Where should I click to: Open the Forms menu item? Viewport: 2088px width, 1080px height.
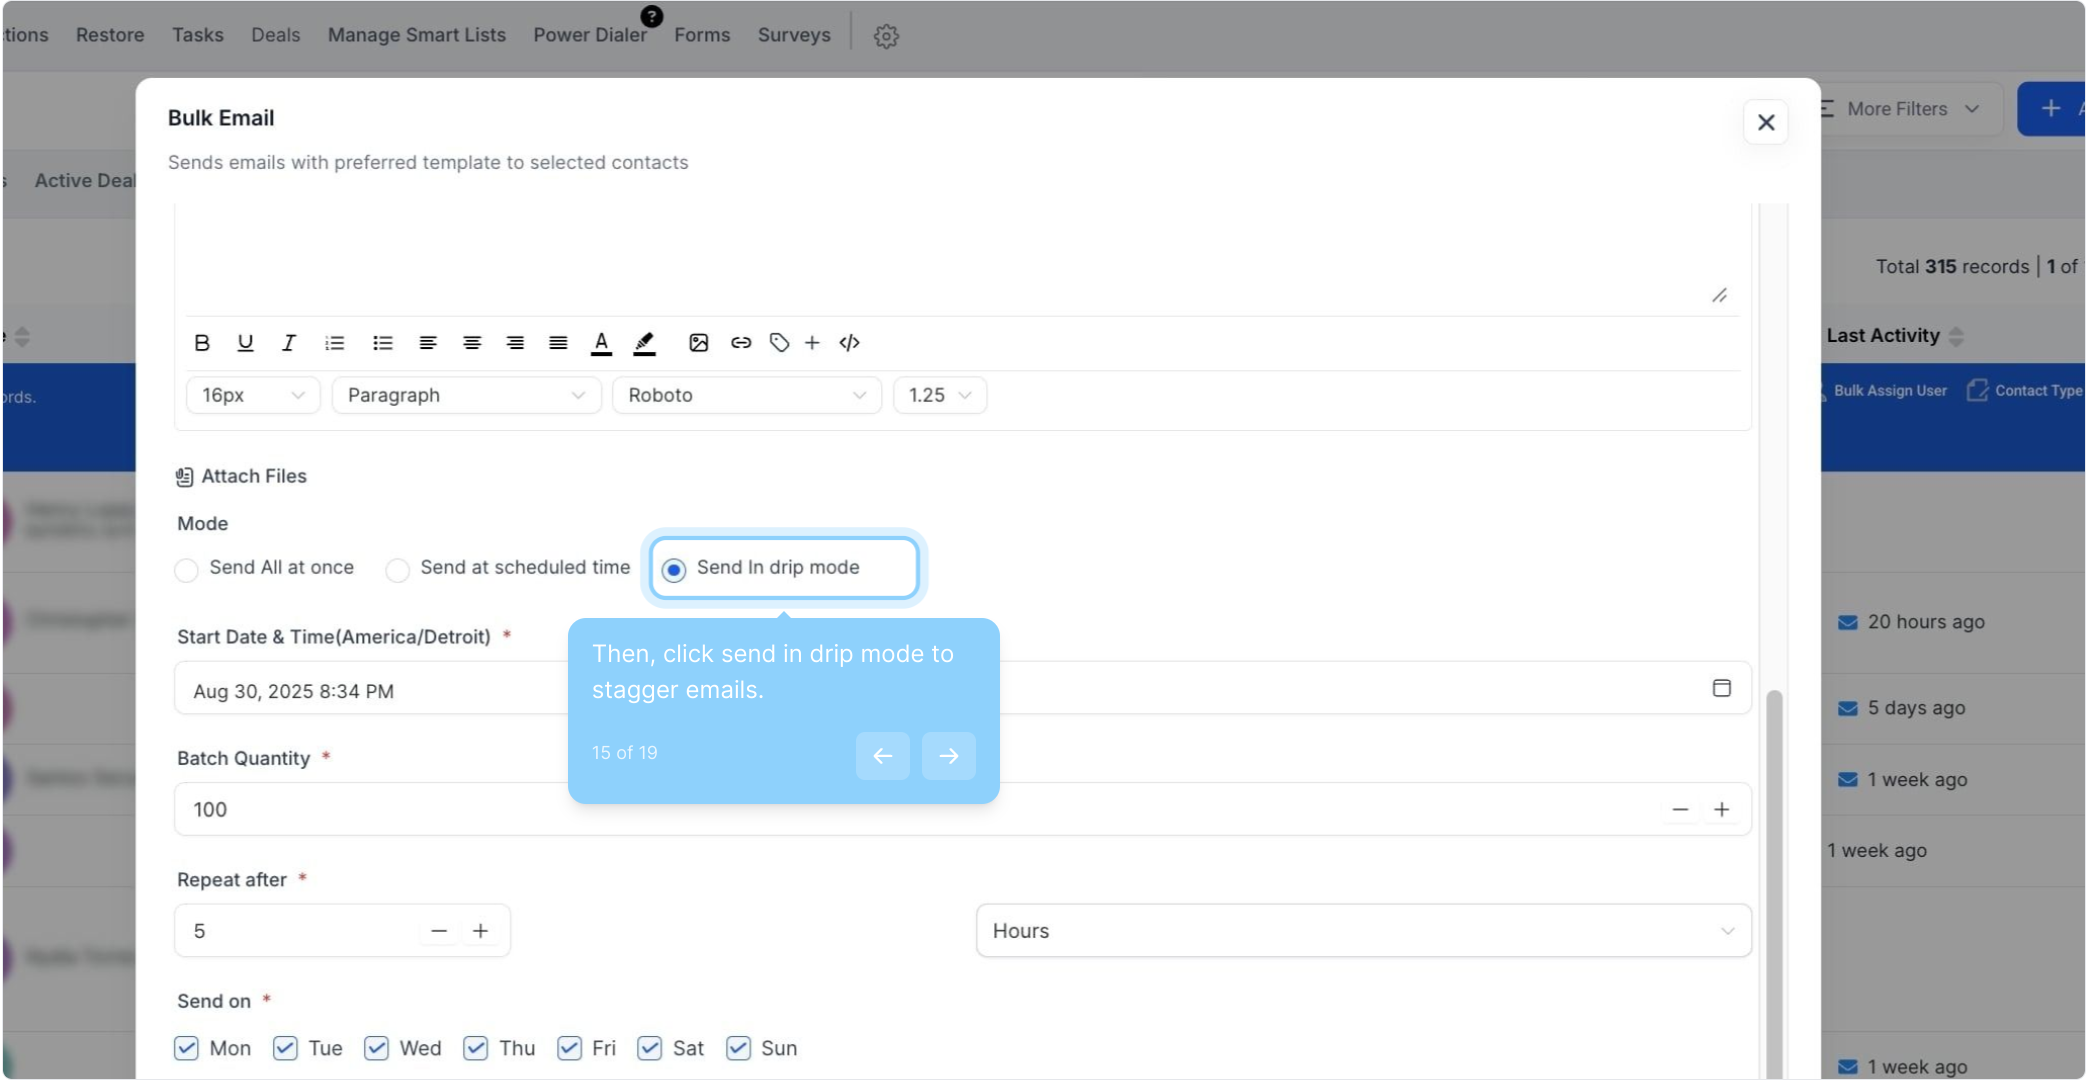pos(702,35)
